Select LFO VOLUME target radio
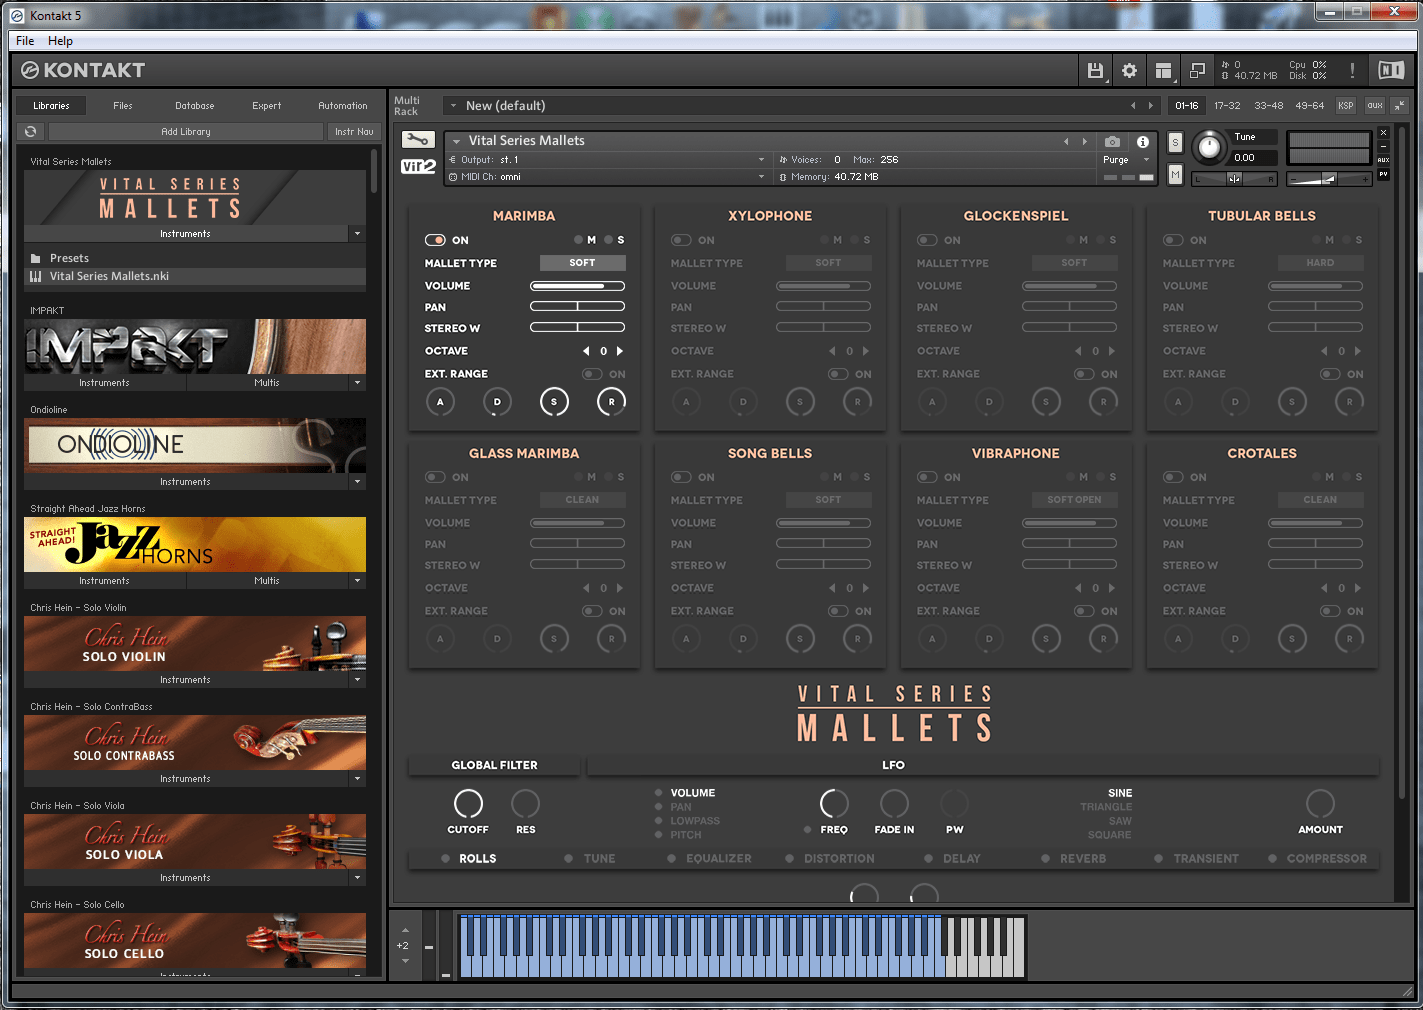1423x1010 pixels. tap(659, 793)
